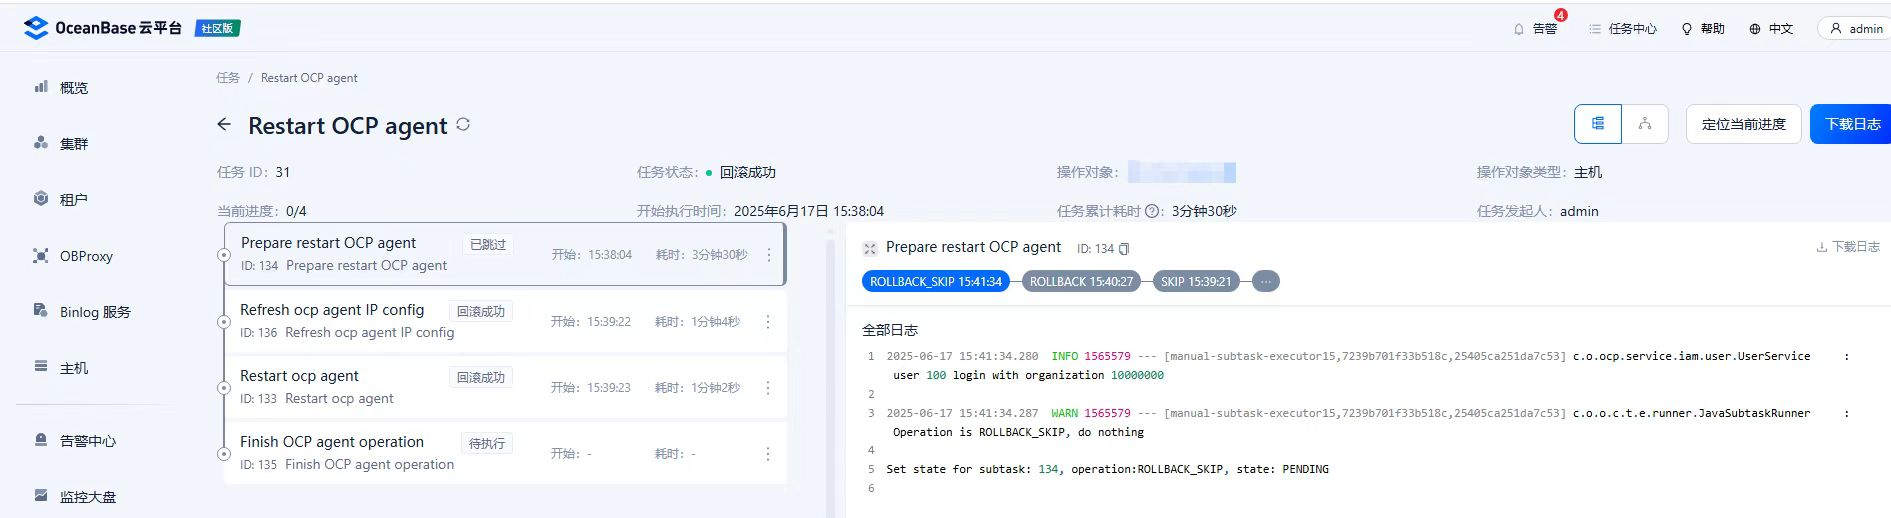The height and width of the screenshot is (518, 1891).
Task: Open Binlog 服务 in sidebar
Action: coord(82,312)
